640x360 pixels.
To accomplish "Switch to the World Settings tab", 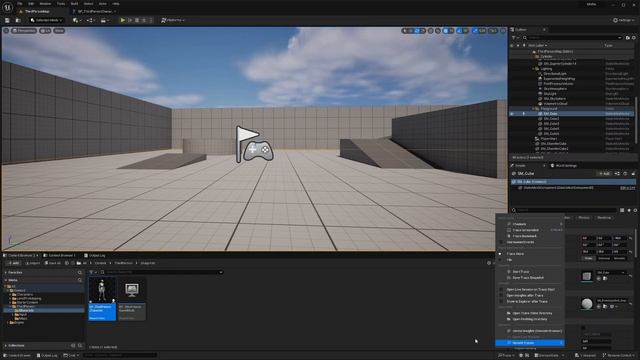I will pyautogui.click(x=564, y=166).
